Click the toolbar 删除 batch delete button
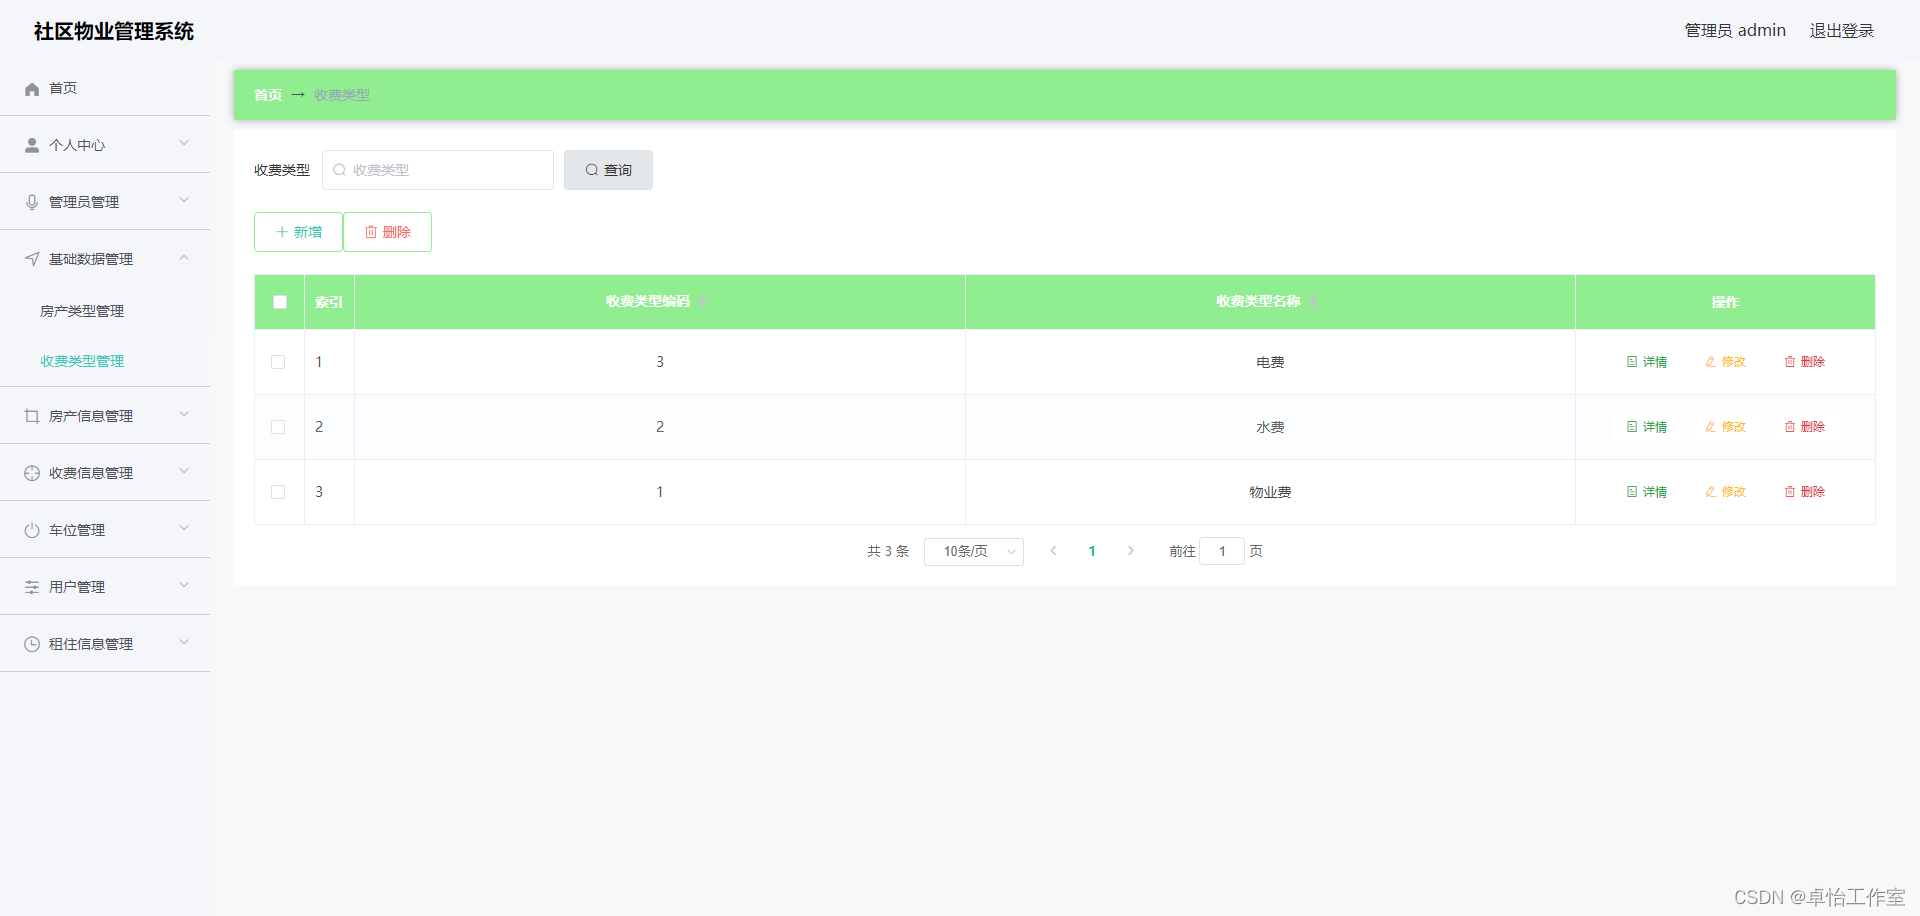1920x916 pixels. pyautogui.click(x=387, y=232)
